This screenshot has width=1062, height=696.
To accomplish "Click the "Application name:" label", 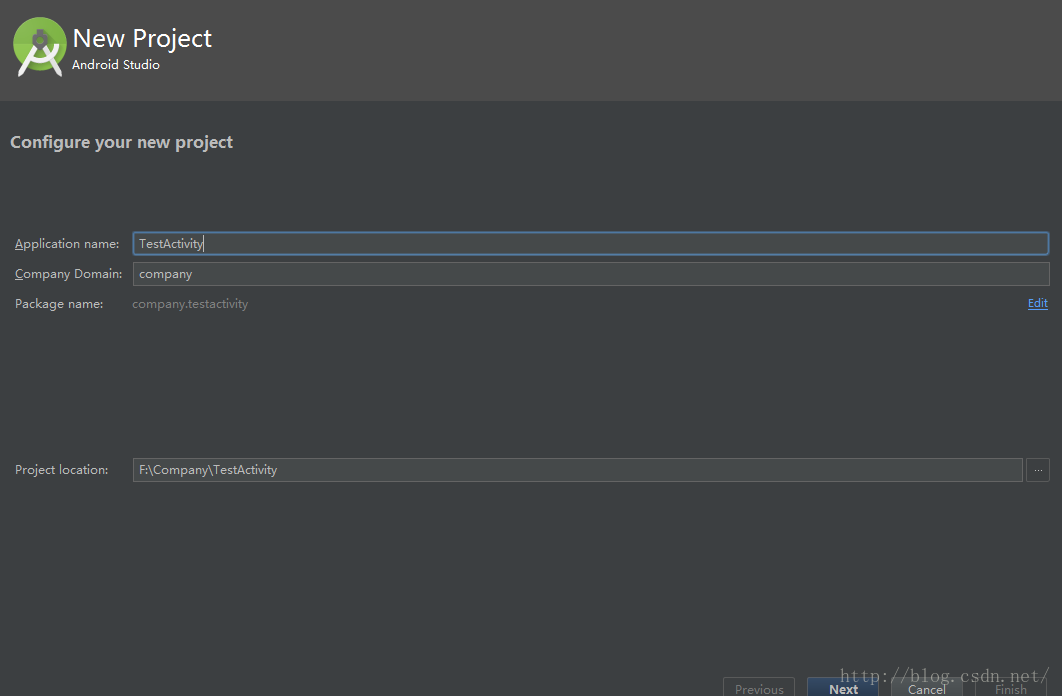I will pyautogui.click(x=67, y=244).
